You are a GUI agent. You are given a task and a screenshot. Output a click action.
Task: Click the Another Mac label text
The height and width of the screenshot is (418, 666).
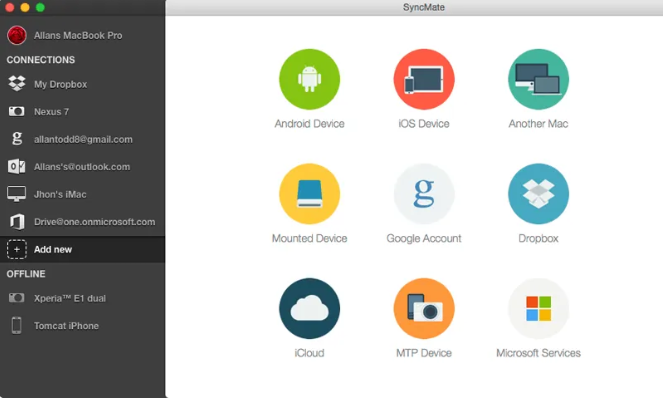point(538,124)
